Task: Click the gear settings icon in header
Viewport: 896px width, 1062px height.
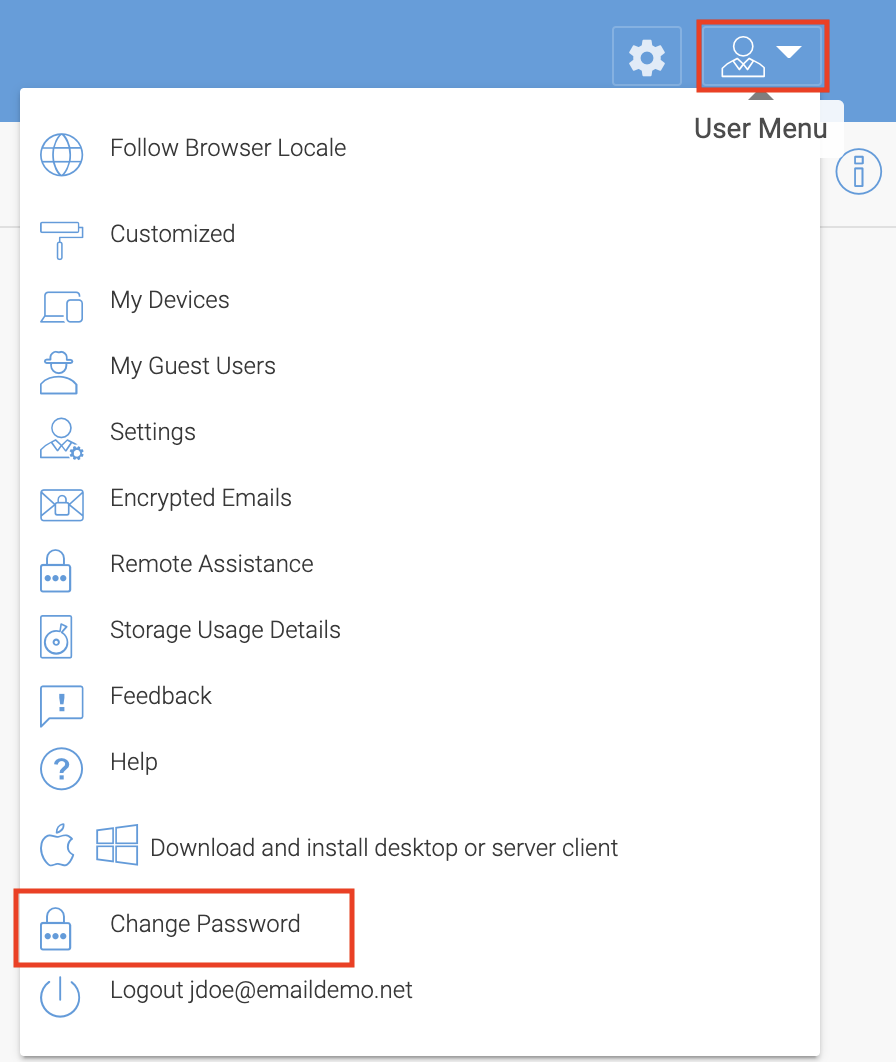Action: tap(647, 57)
